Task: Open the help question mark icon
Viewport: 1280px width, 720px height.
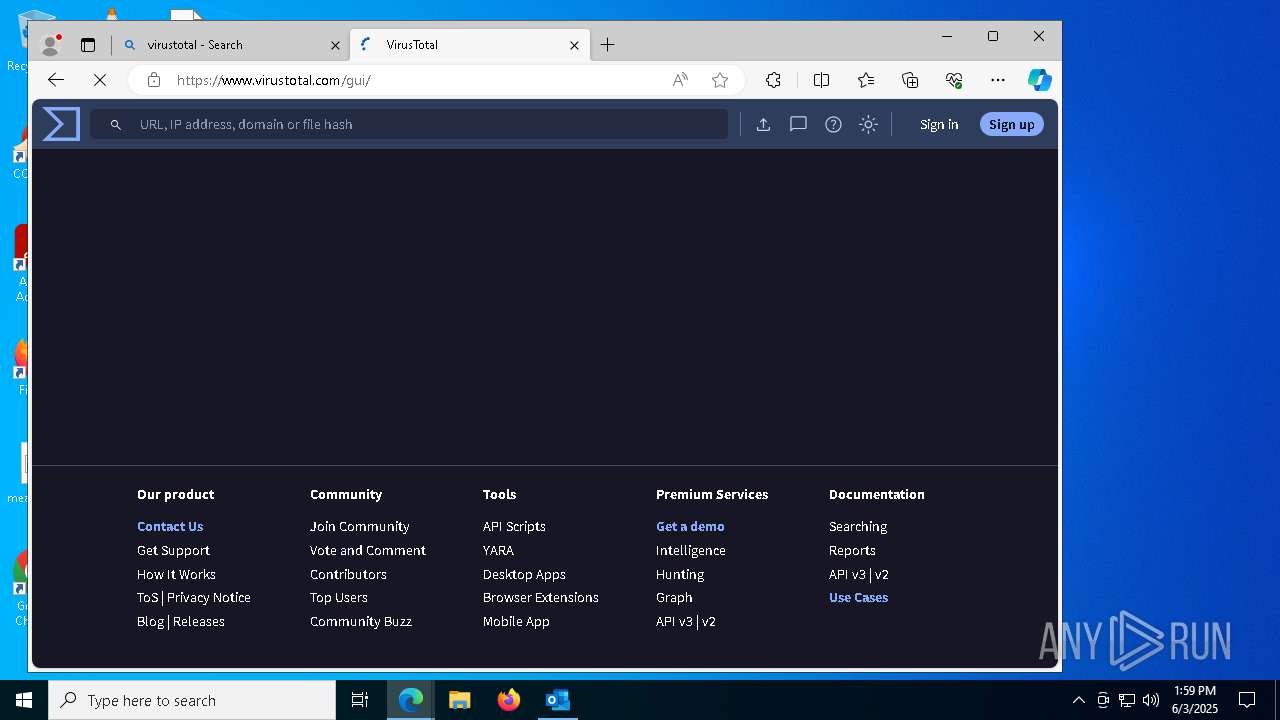Action: tap(833, 125)
